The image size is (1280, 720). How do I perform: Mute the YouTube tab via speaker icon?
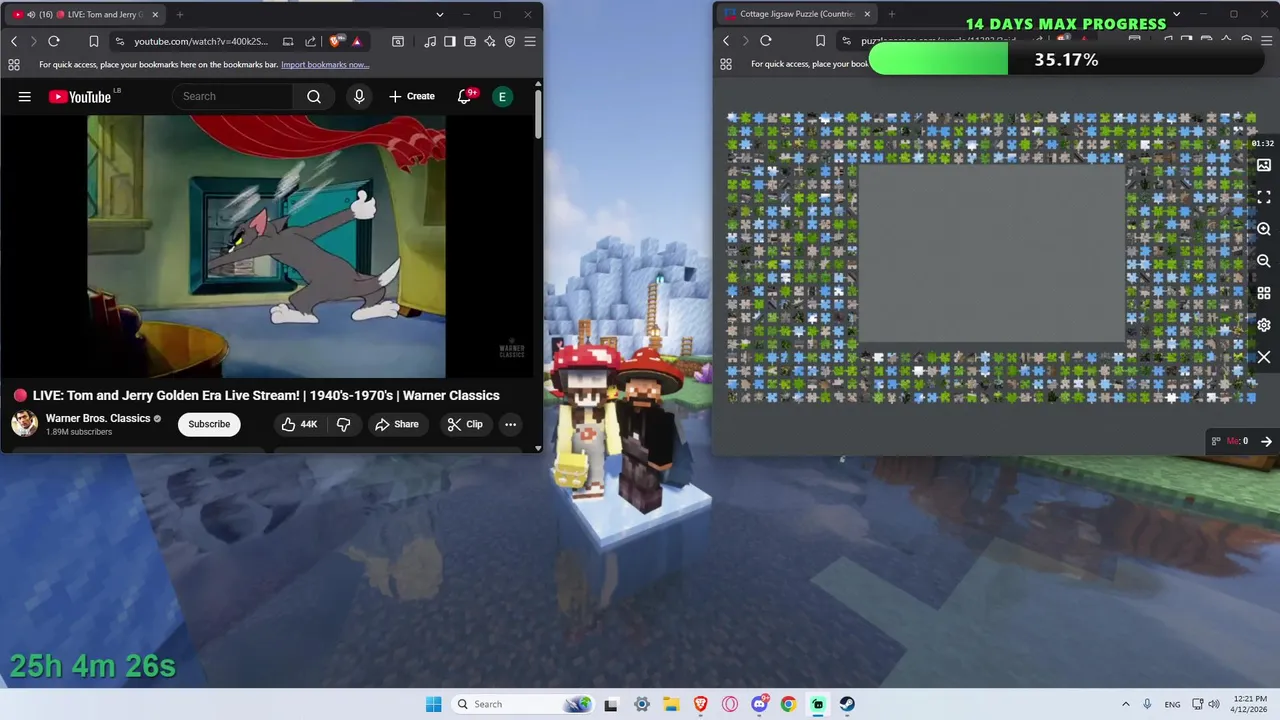tap(31, 14)
